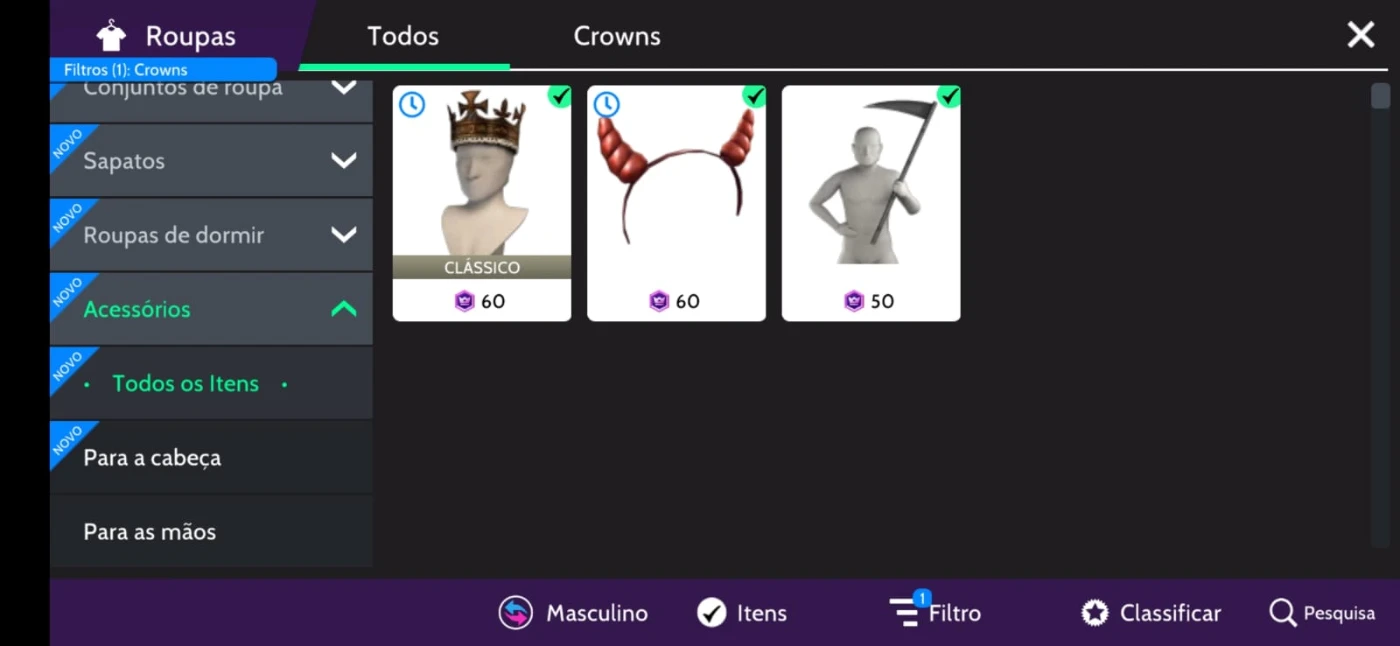This screenshot has width=1400, height=646.
Task: Click the Roupas shirt hanger icon
Action: (111, 36)
